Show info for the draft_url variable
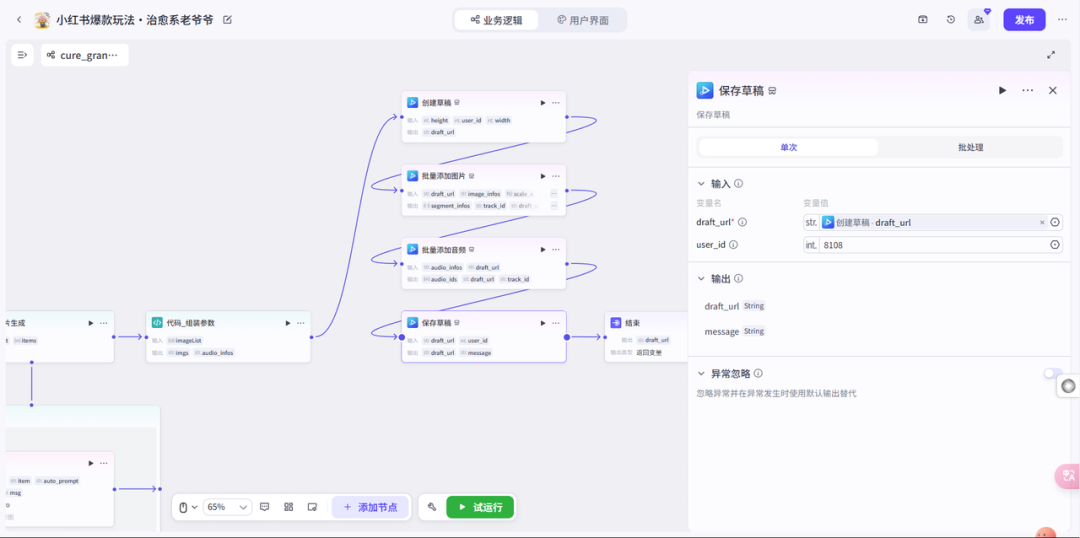Screen dimensions: 1080x538 (x=742, y=223)
